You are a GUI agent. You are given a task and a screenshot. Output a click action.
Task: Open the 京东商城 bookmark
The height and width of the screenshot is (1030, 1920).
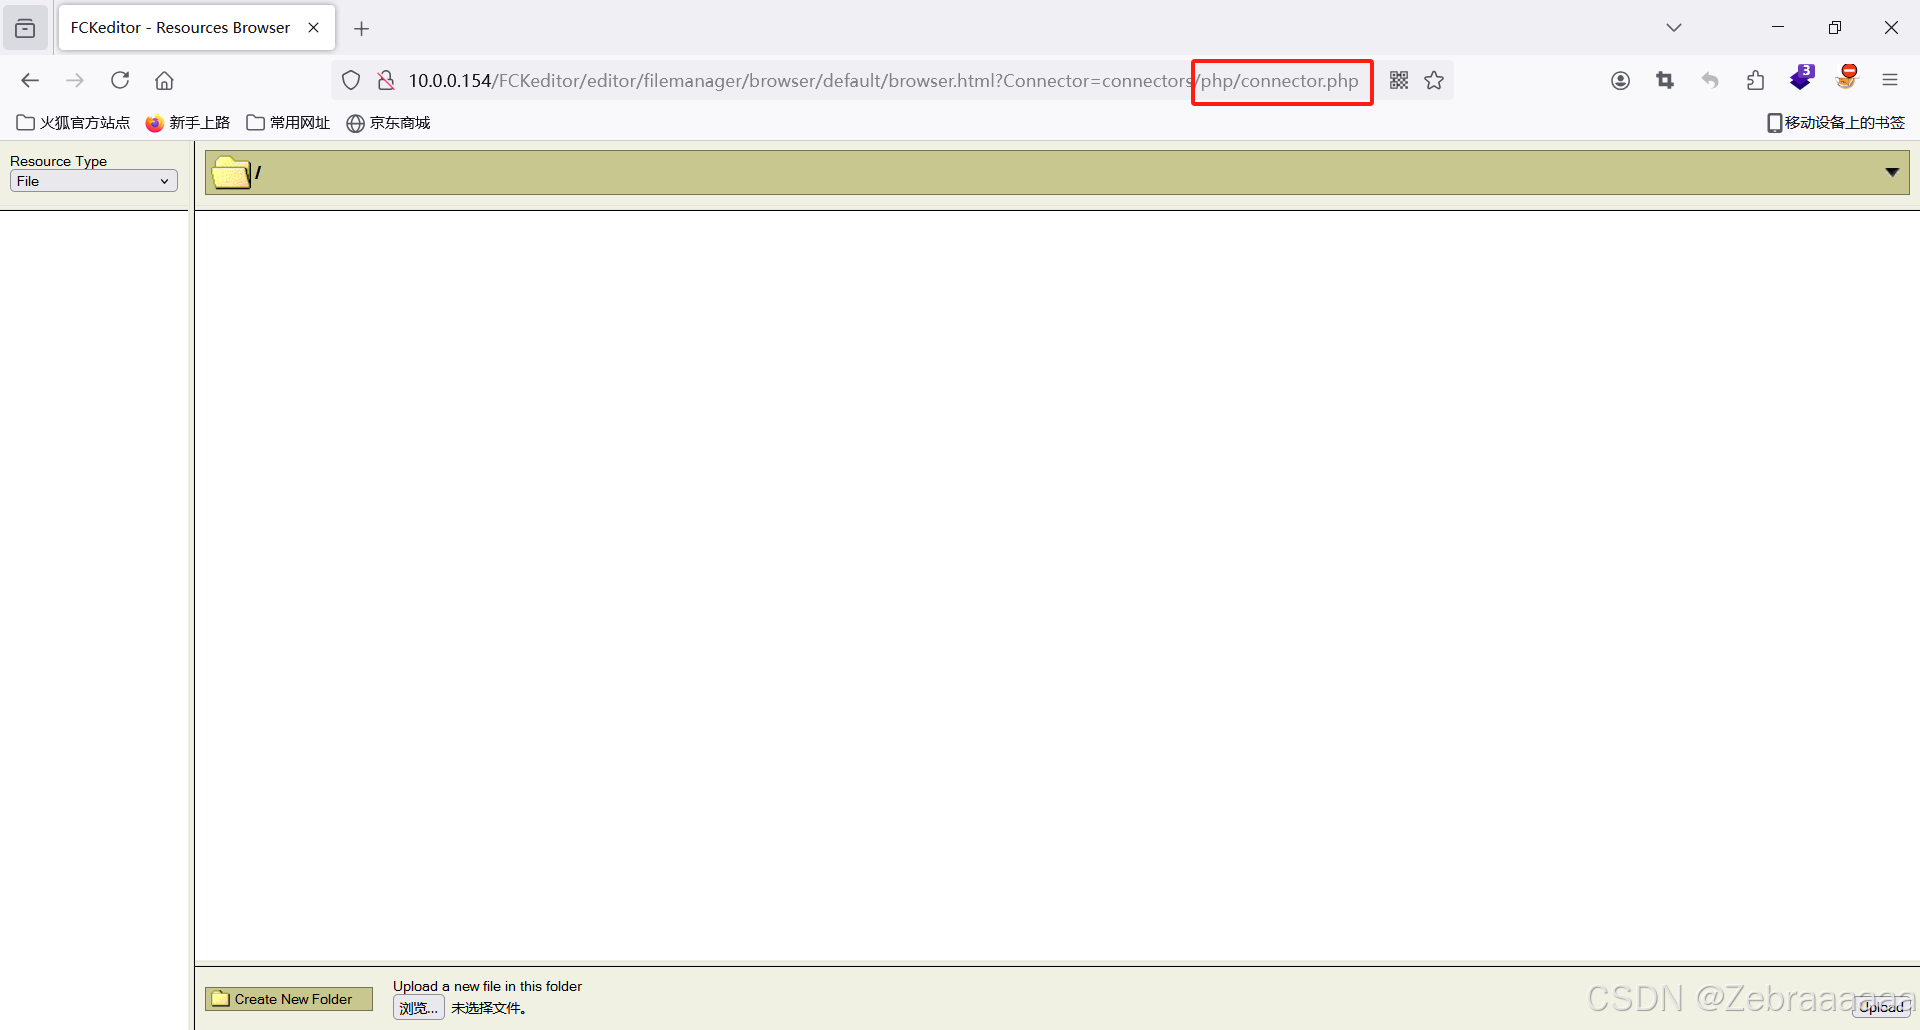click(x=388, y=122)
